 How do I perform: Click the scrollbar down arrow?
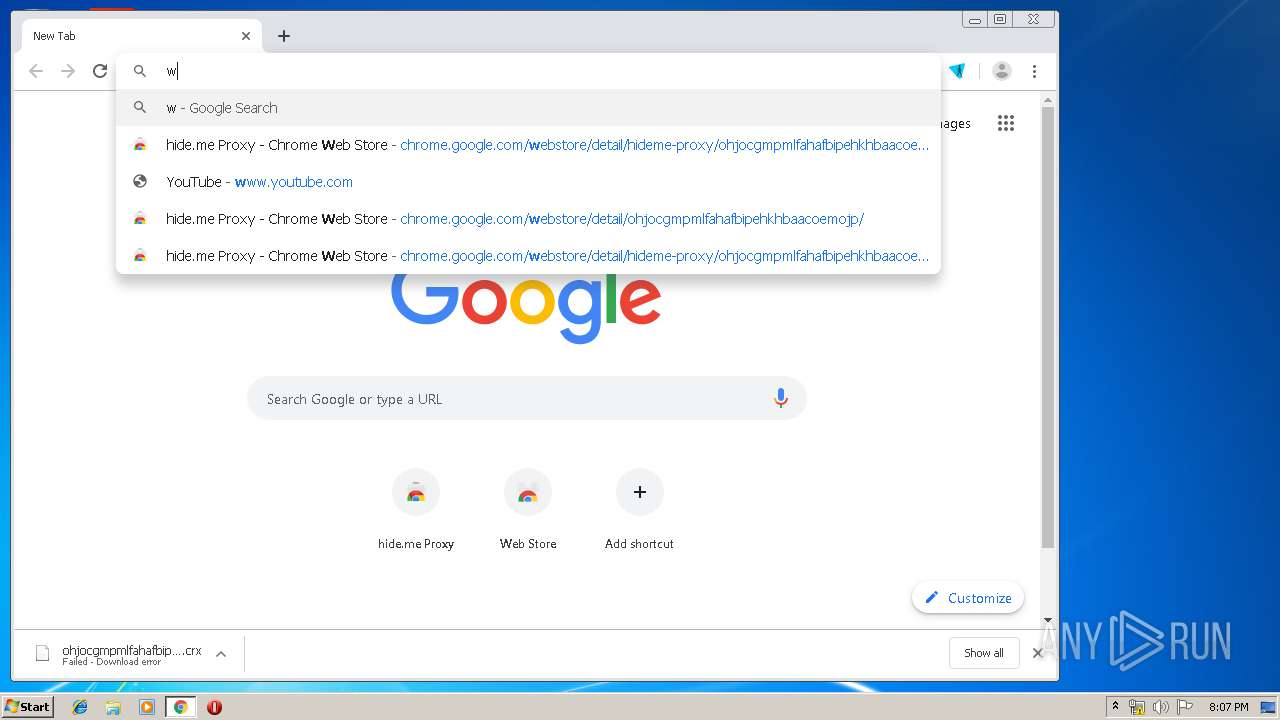coord(1048,621)
